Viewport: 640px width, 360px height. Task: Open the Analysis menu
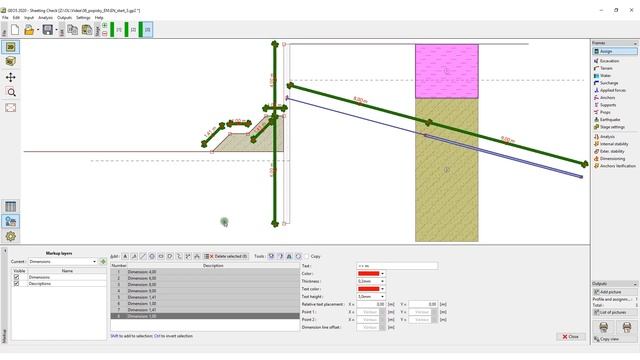tap(45, 18)
